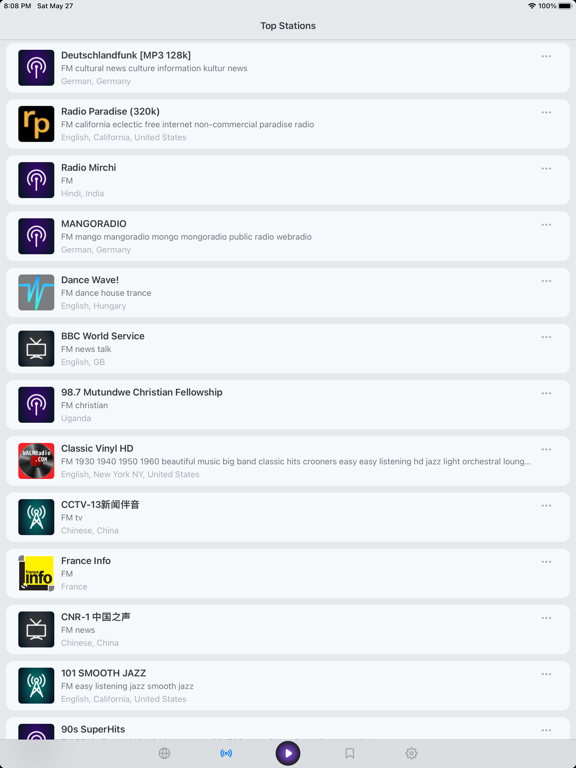
Task: Tap the Top Stations header title
Action: [x=288, y=26]
